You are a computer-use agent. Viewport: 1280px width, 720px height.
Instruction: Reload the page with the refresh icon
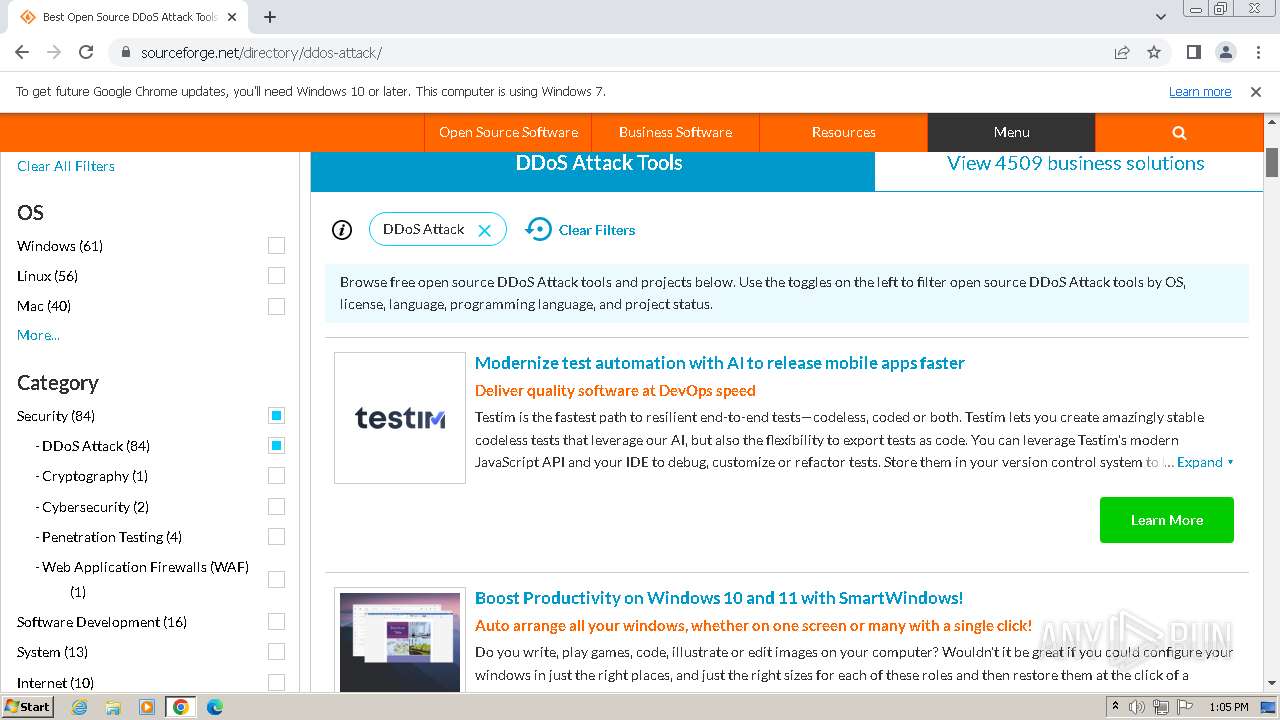[x=86, y=52]
